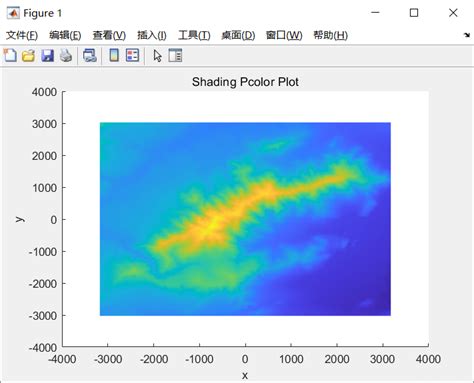The image size is (474, 383).
Task: Click the y axis label
Action: click(x=20, y=219)
